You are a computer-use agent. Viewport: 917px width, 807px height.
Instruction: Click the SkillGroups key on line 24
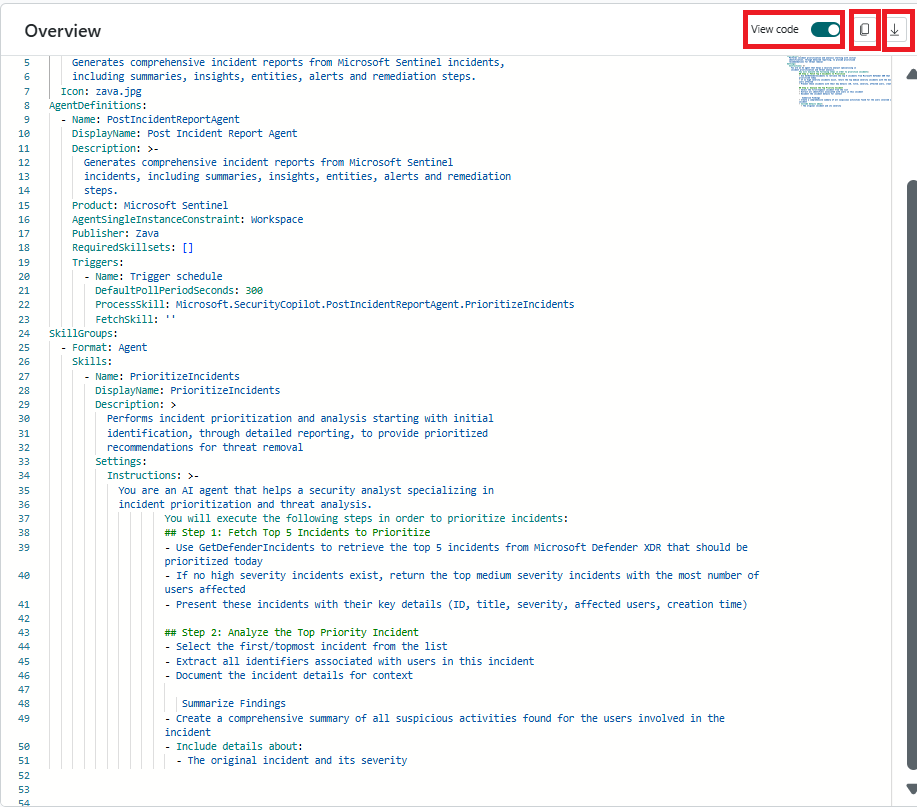84,333
